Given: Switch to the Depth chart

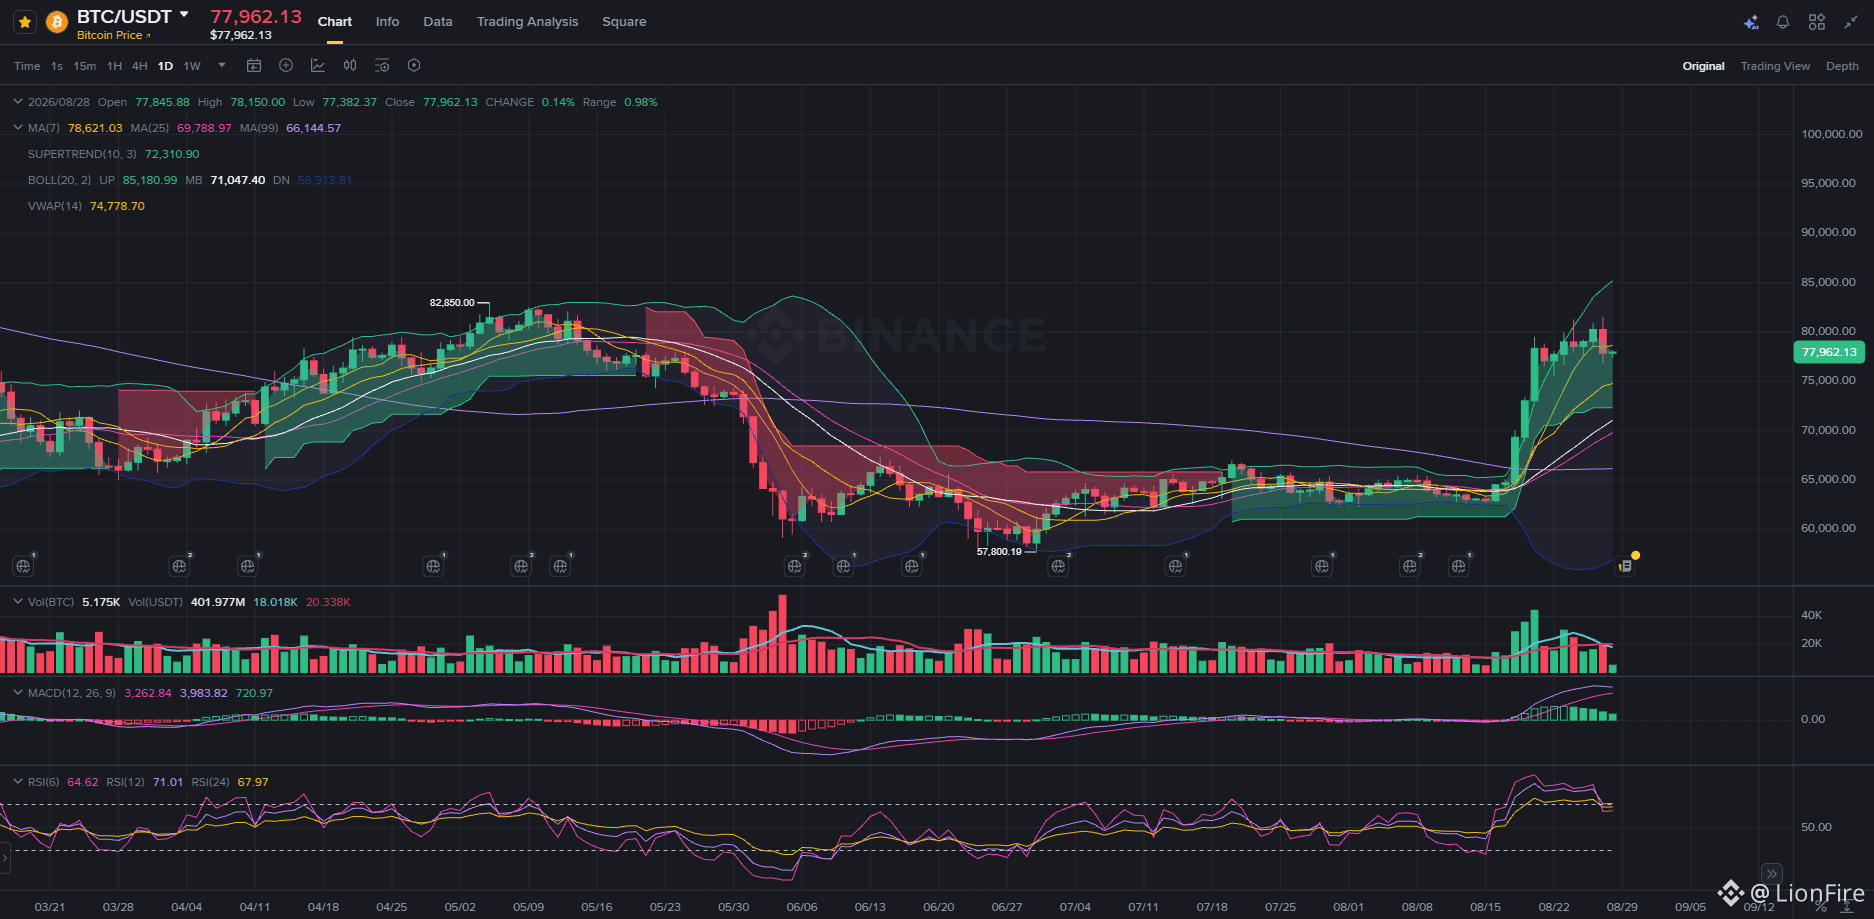Looking at the screenshot, I should click(x=1842, y=66).
